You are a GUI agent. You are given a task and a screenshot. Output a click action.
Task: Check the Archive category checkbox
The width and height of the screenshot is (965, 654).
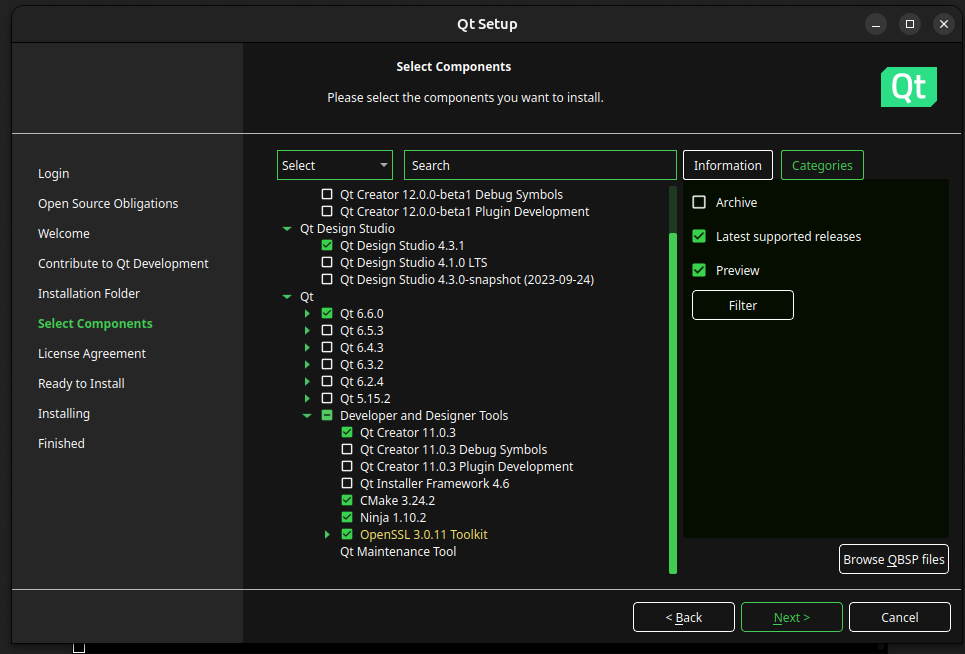pos(699,202)
